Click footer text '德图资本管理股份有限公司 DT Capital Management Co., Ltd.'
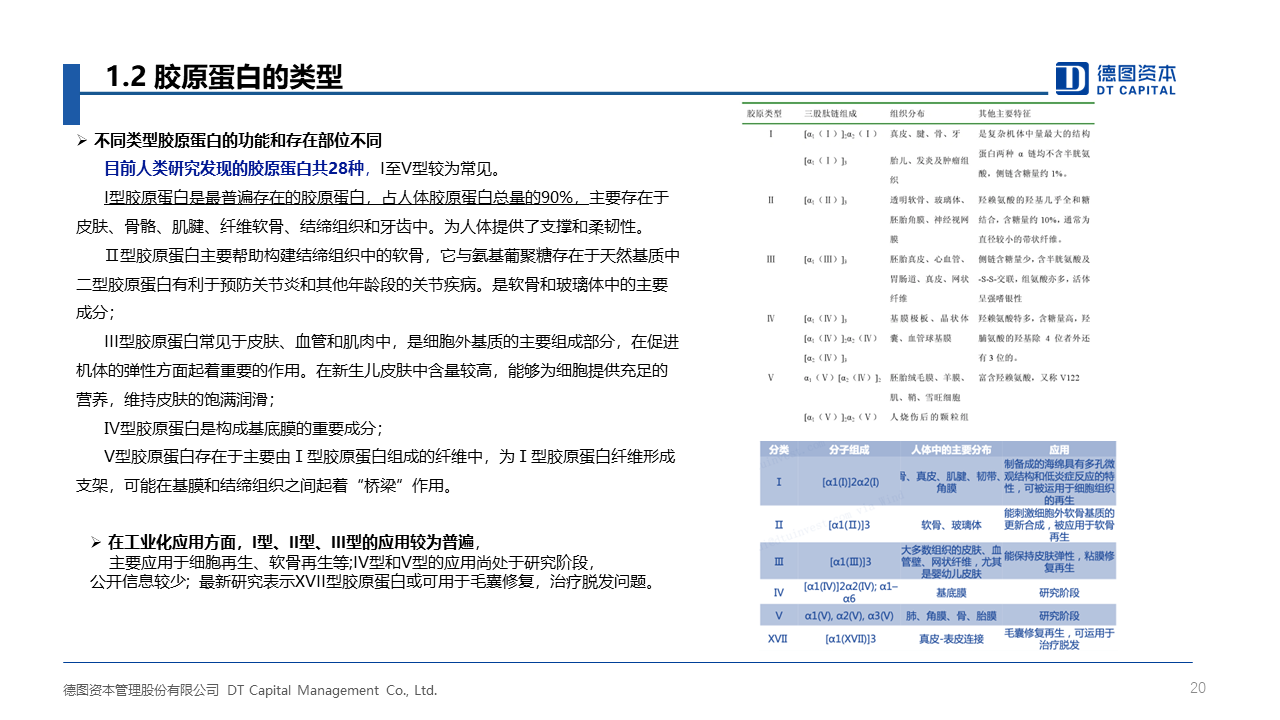 coord(250,690)
